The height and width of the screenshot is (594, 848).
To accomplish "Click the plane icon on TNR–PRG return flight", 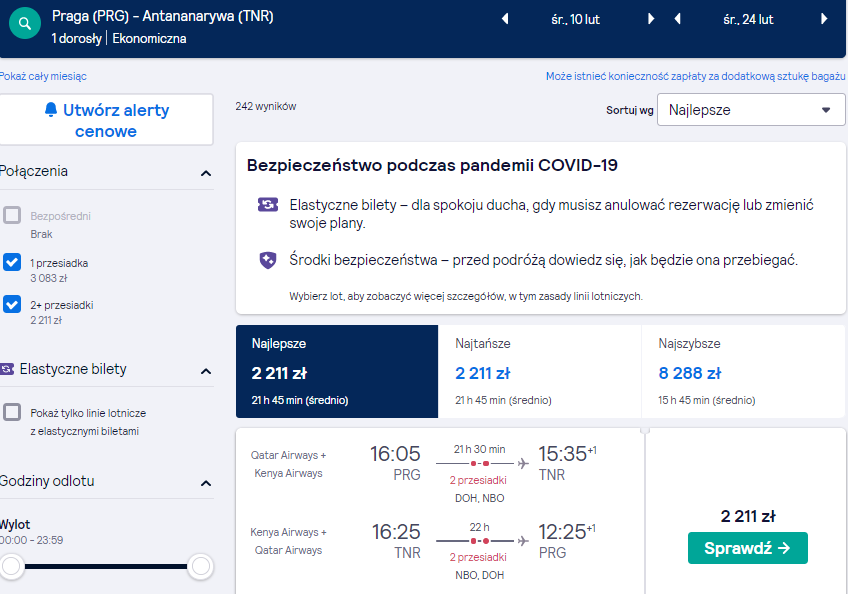I will pyautogui.click(x=522, y=541).
